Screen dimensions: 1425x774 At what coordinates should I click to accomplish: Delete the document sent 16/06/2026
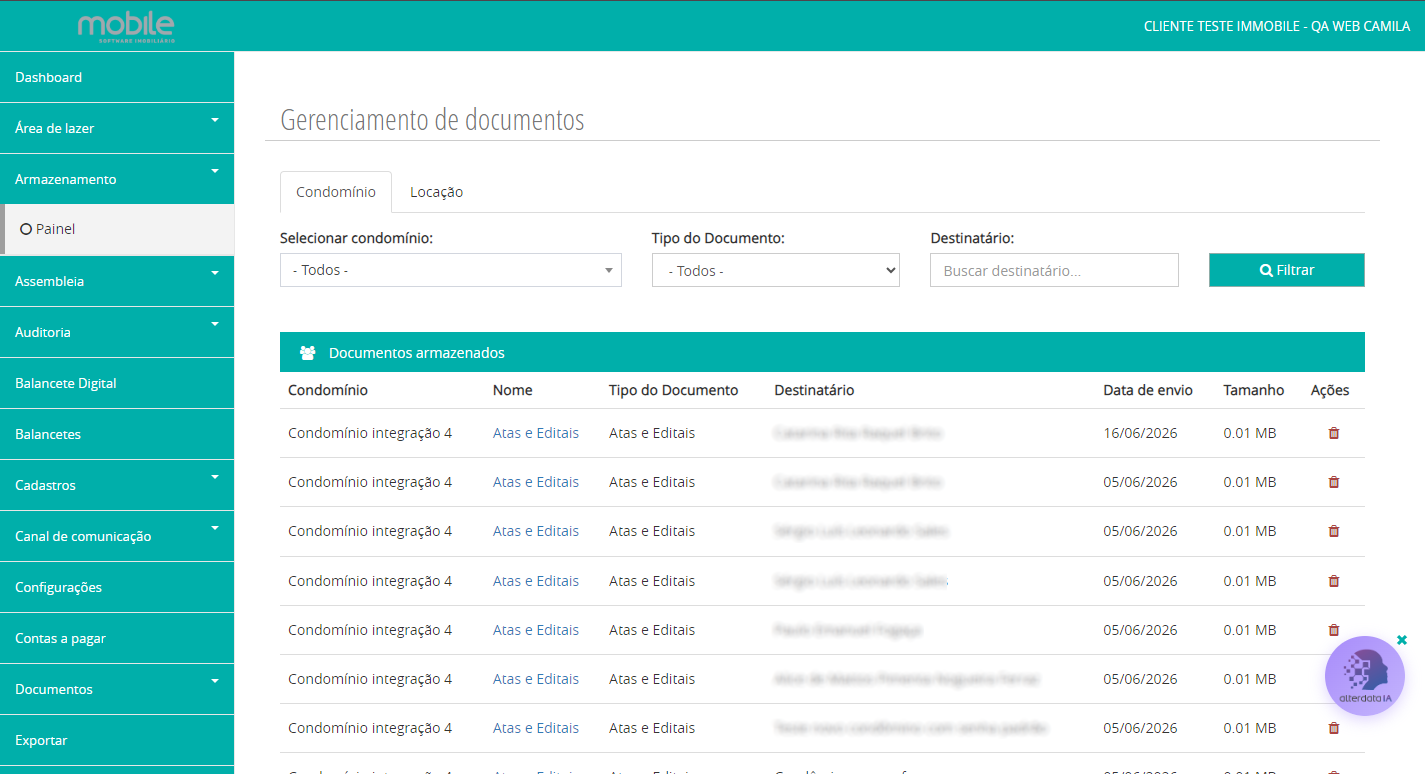pyautogui.click(x=1333, y=433)
